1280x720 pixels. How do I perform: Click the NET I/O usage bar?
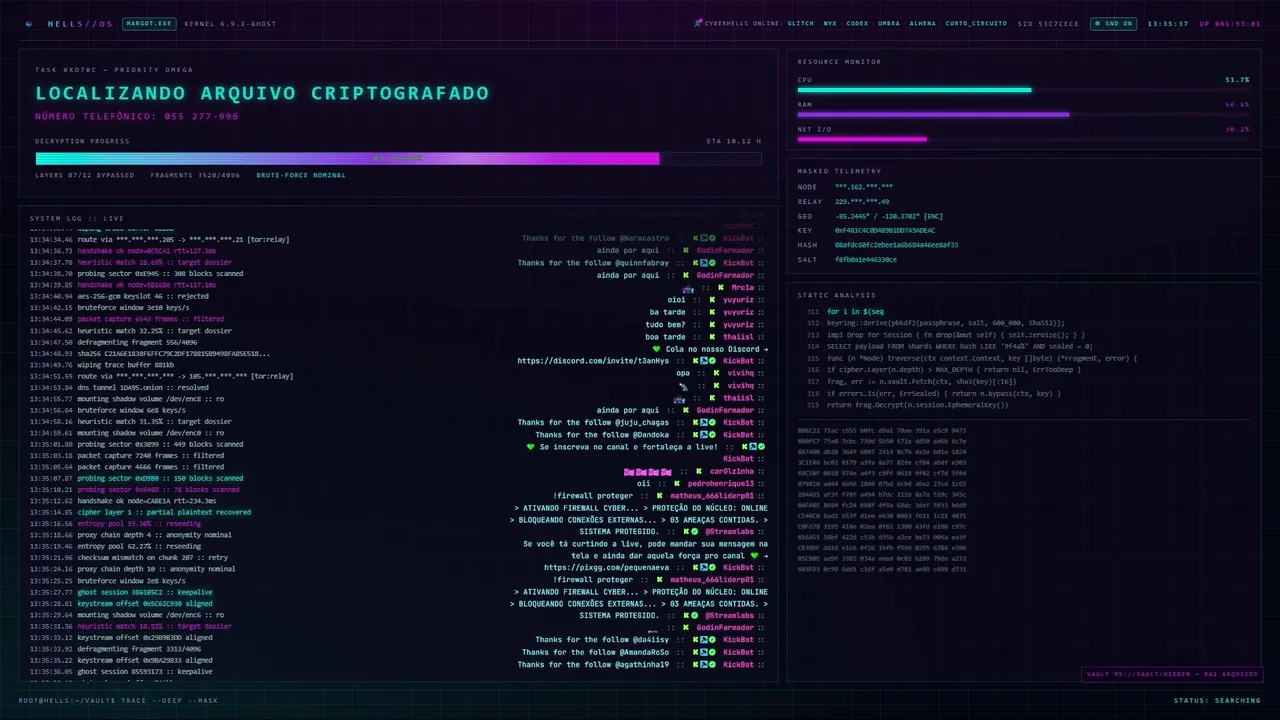point(1023,139)
